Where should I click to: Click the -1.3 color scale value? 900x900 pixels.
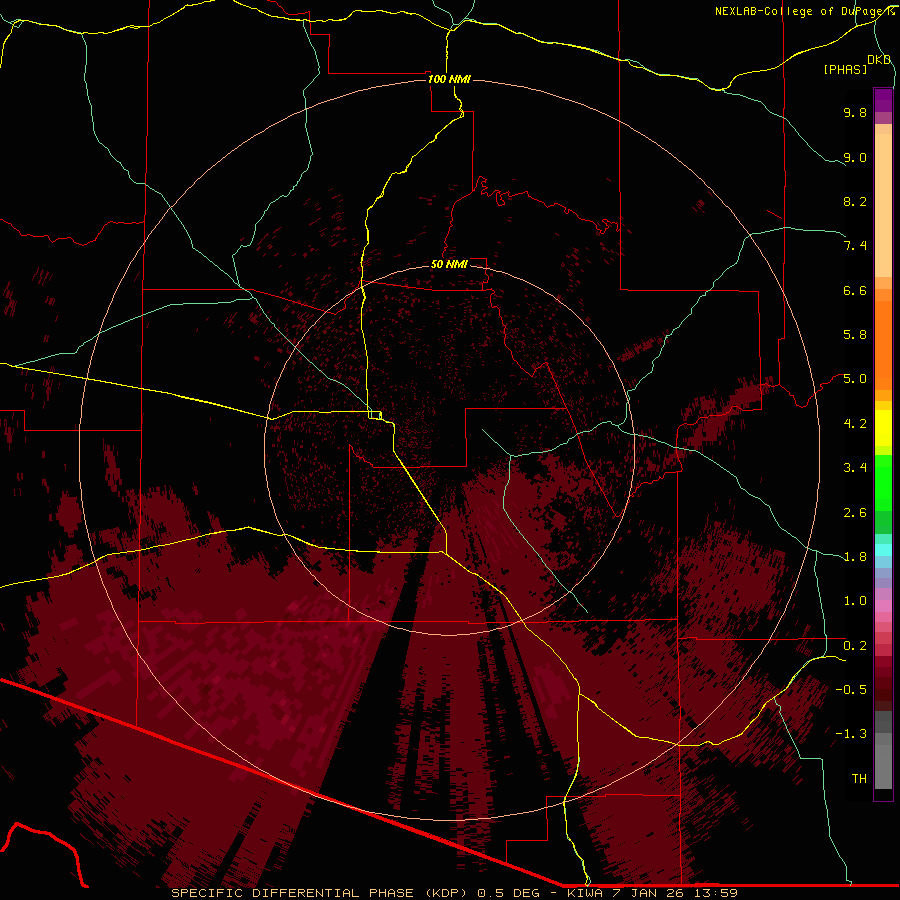click(x=851, y=734)
